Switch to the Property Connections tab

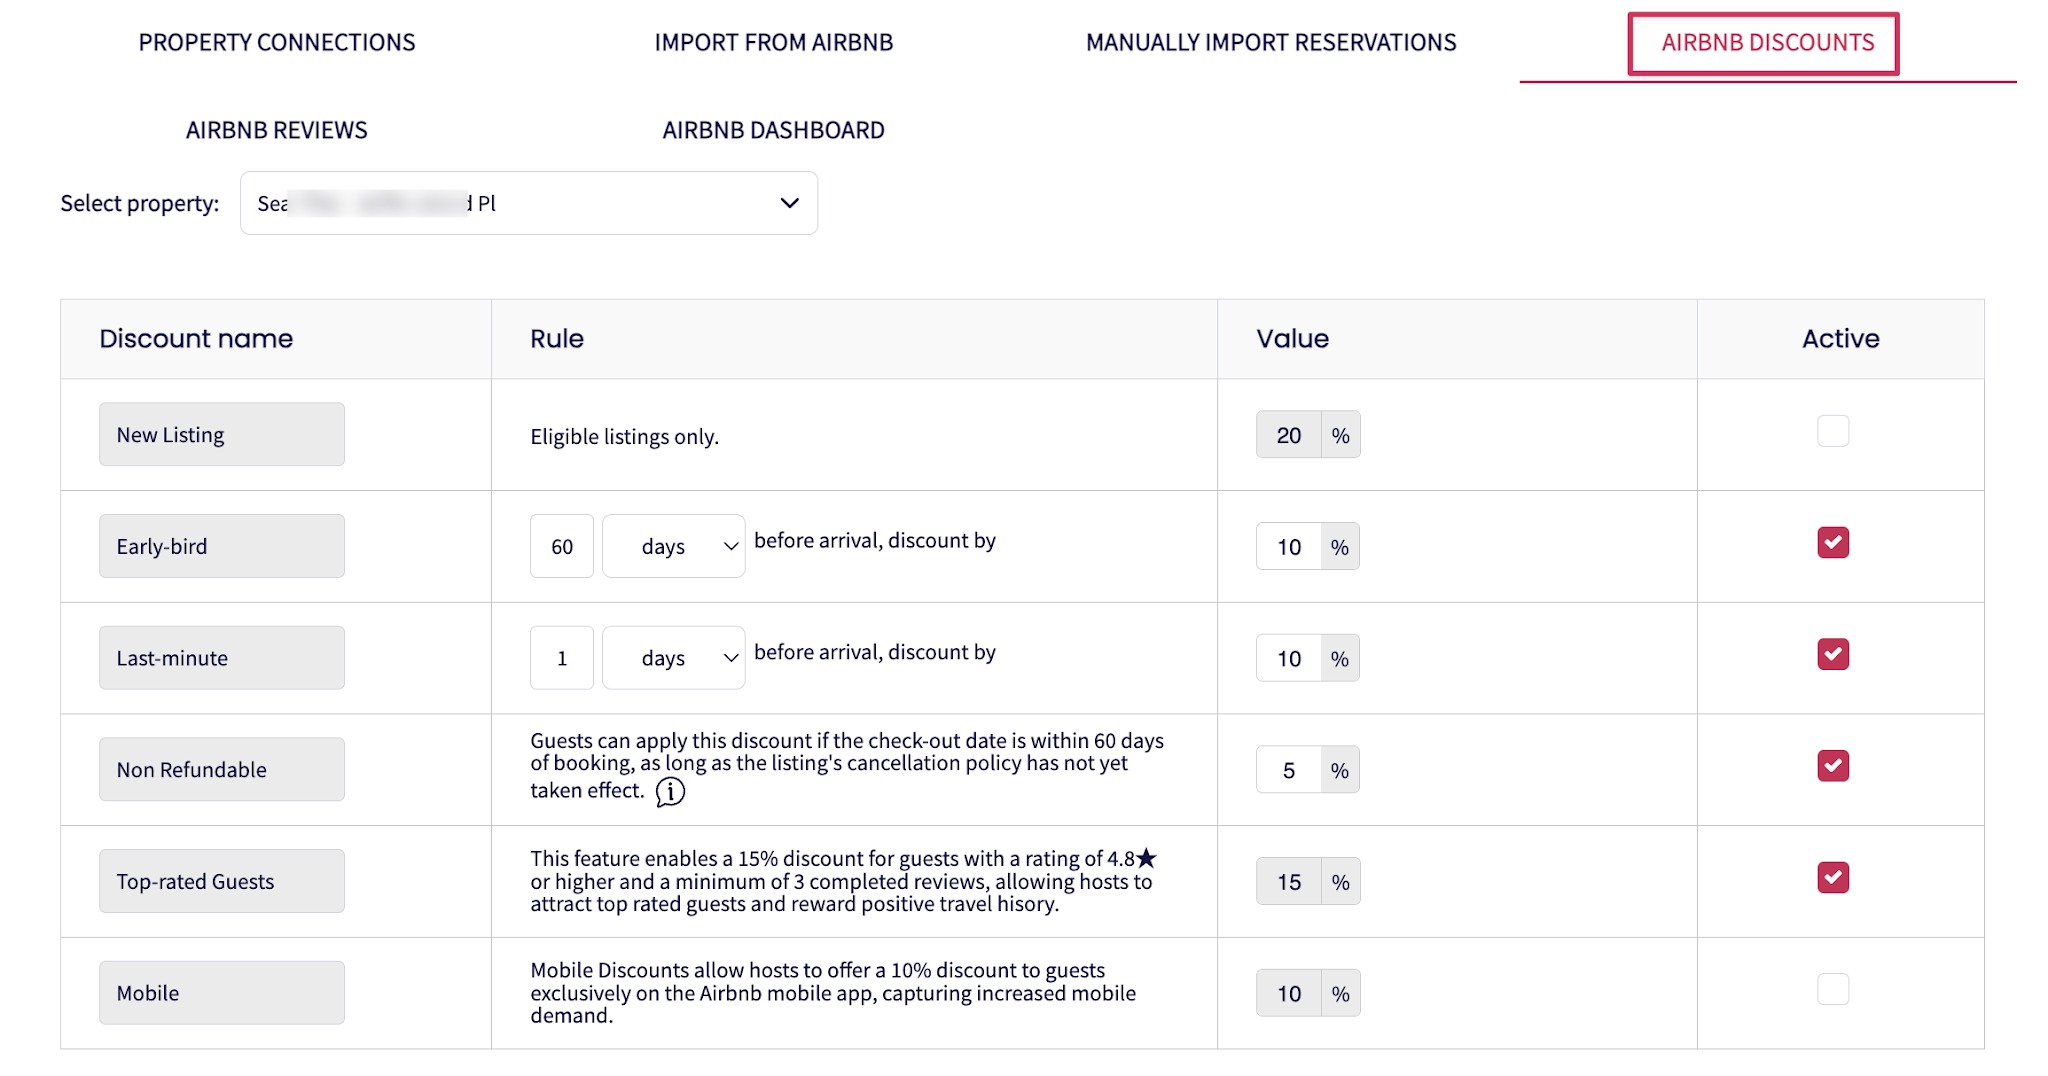(x=277, y=42)
